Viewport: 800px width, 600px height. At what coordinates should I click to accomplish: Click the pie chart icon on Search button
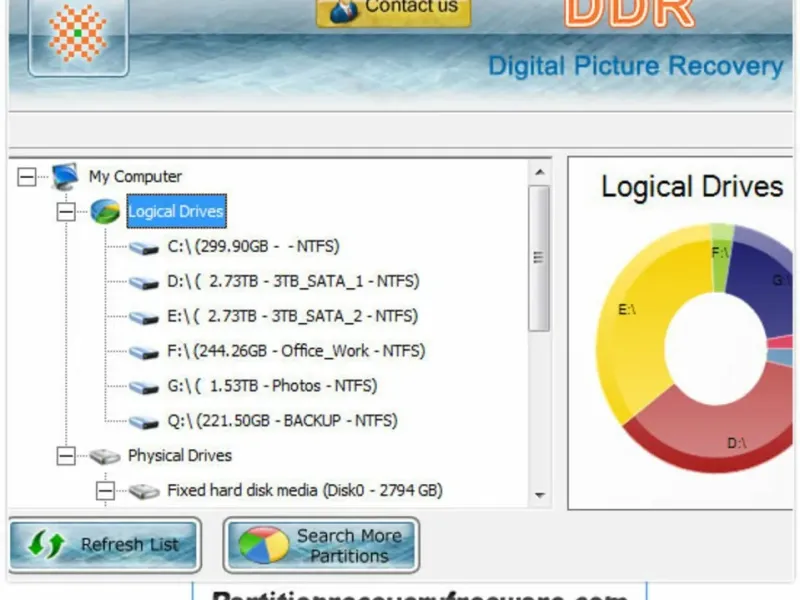click(263, 544)
